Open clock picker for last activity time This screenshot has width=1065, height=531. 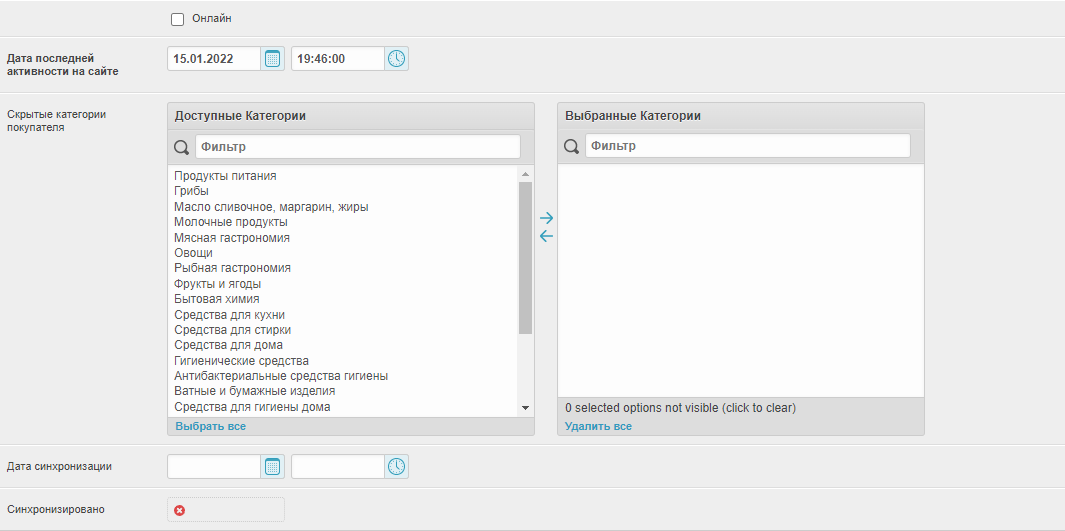[397, 59]
